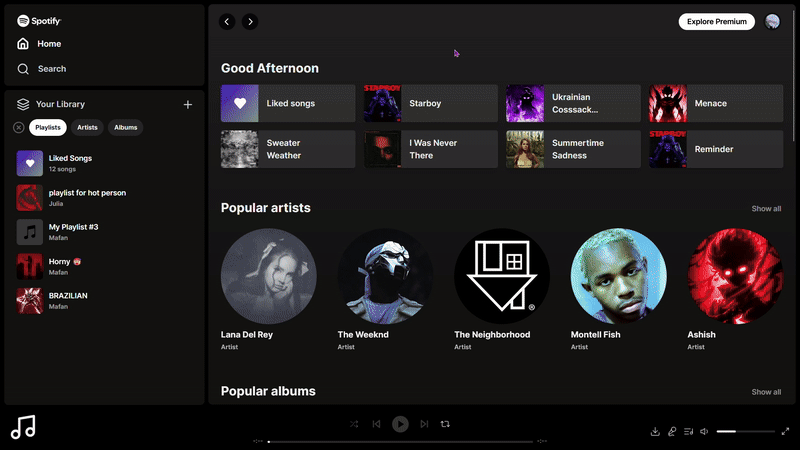
Task: Open the Reminder tile
Action: click(716, 149)
